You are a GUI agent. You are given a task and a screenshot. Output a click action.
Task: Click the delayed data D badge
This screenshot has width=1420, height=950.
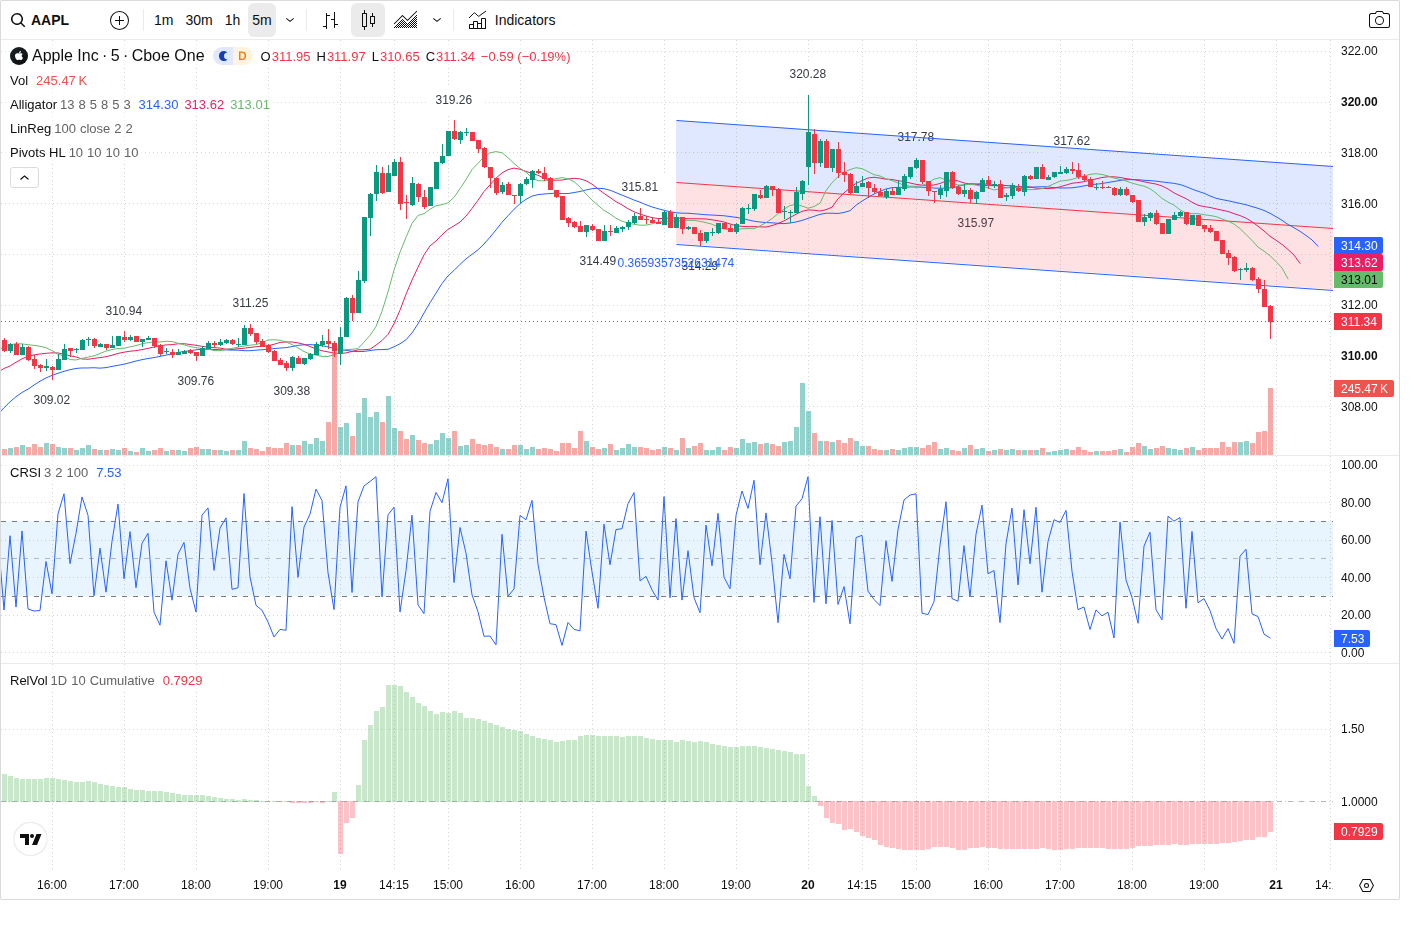pos(242,56)
